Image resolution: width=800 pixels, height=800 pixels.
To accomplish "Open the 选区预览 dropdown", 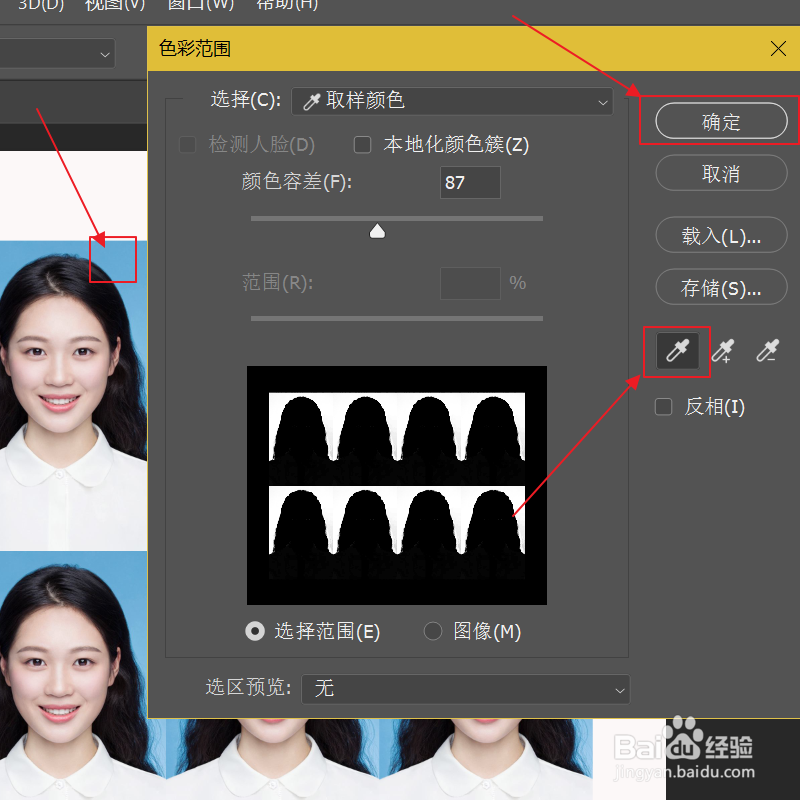I will pyautogui.click(x=465, y=689).
